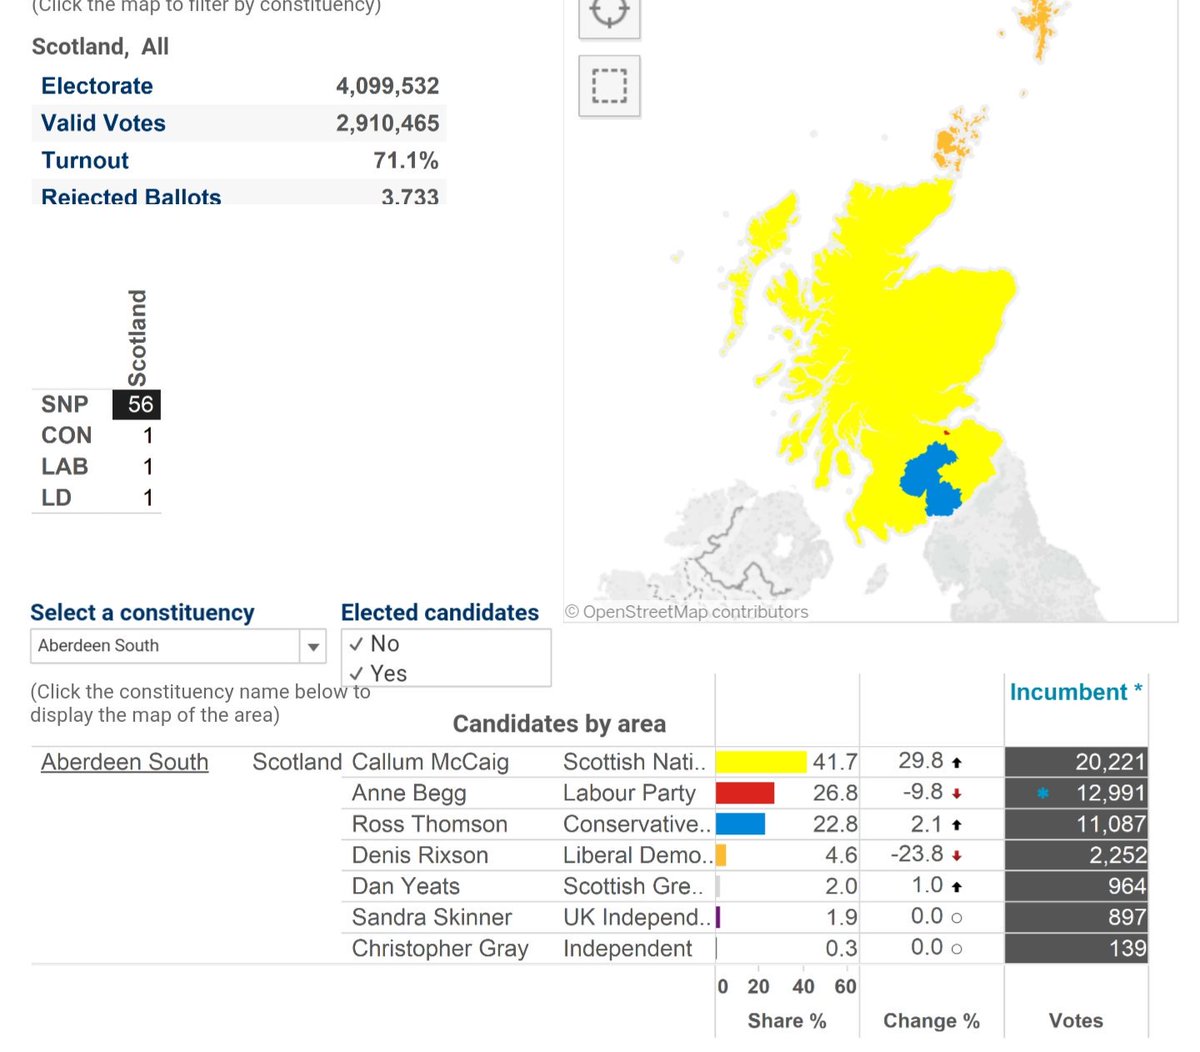
Task: Click the orange Liberal Democrat share bar
Action: coord(721,855)
